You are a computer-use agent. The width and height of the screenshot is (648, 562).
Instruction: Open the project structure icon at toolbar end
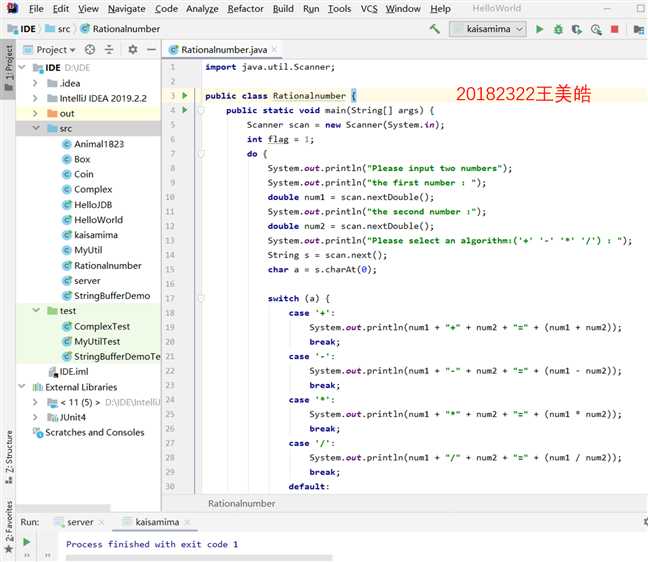(x=638, y=29)
